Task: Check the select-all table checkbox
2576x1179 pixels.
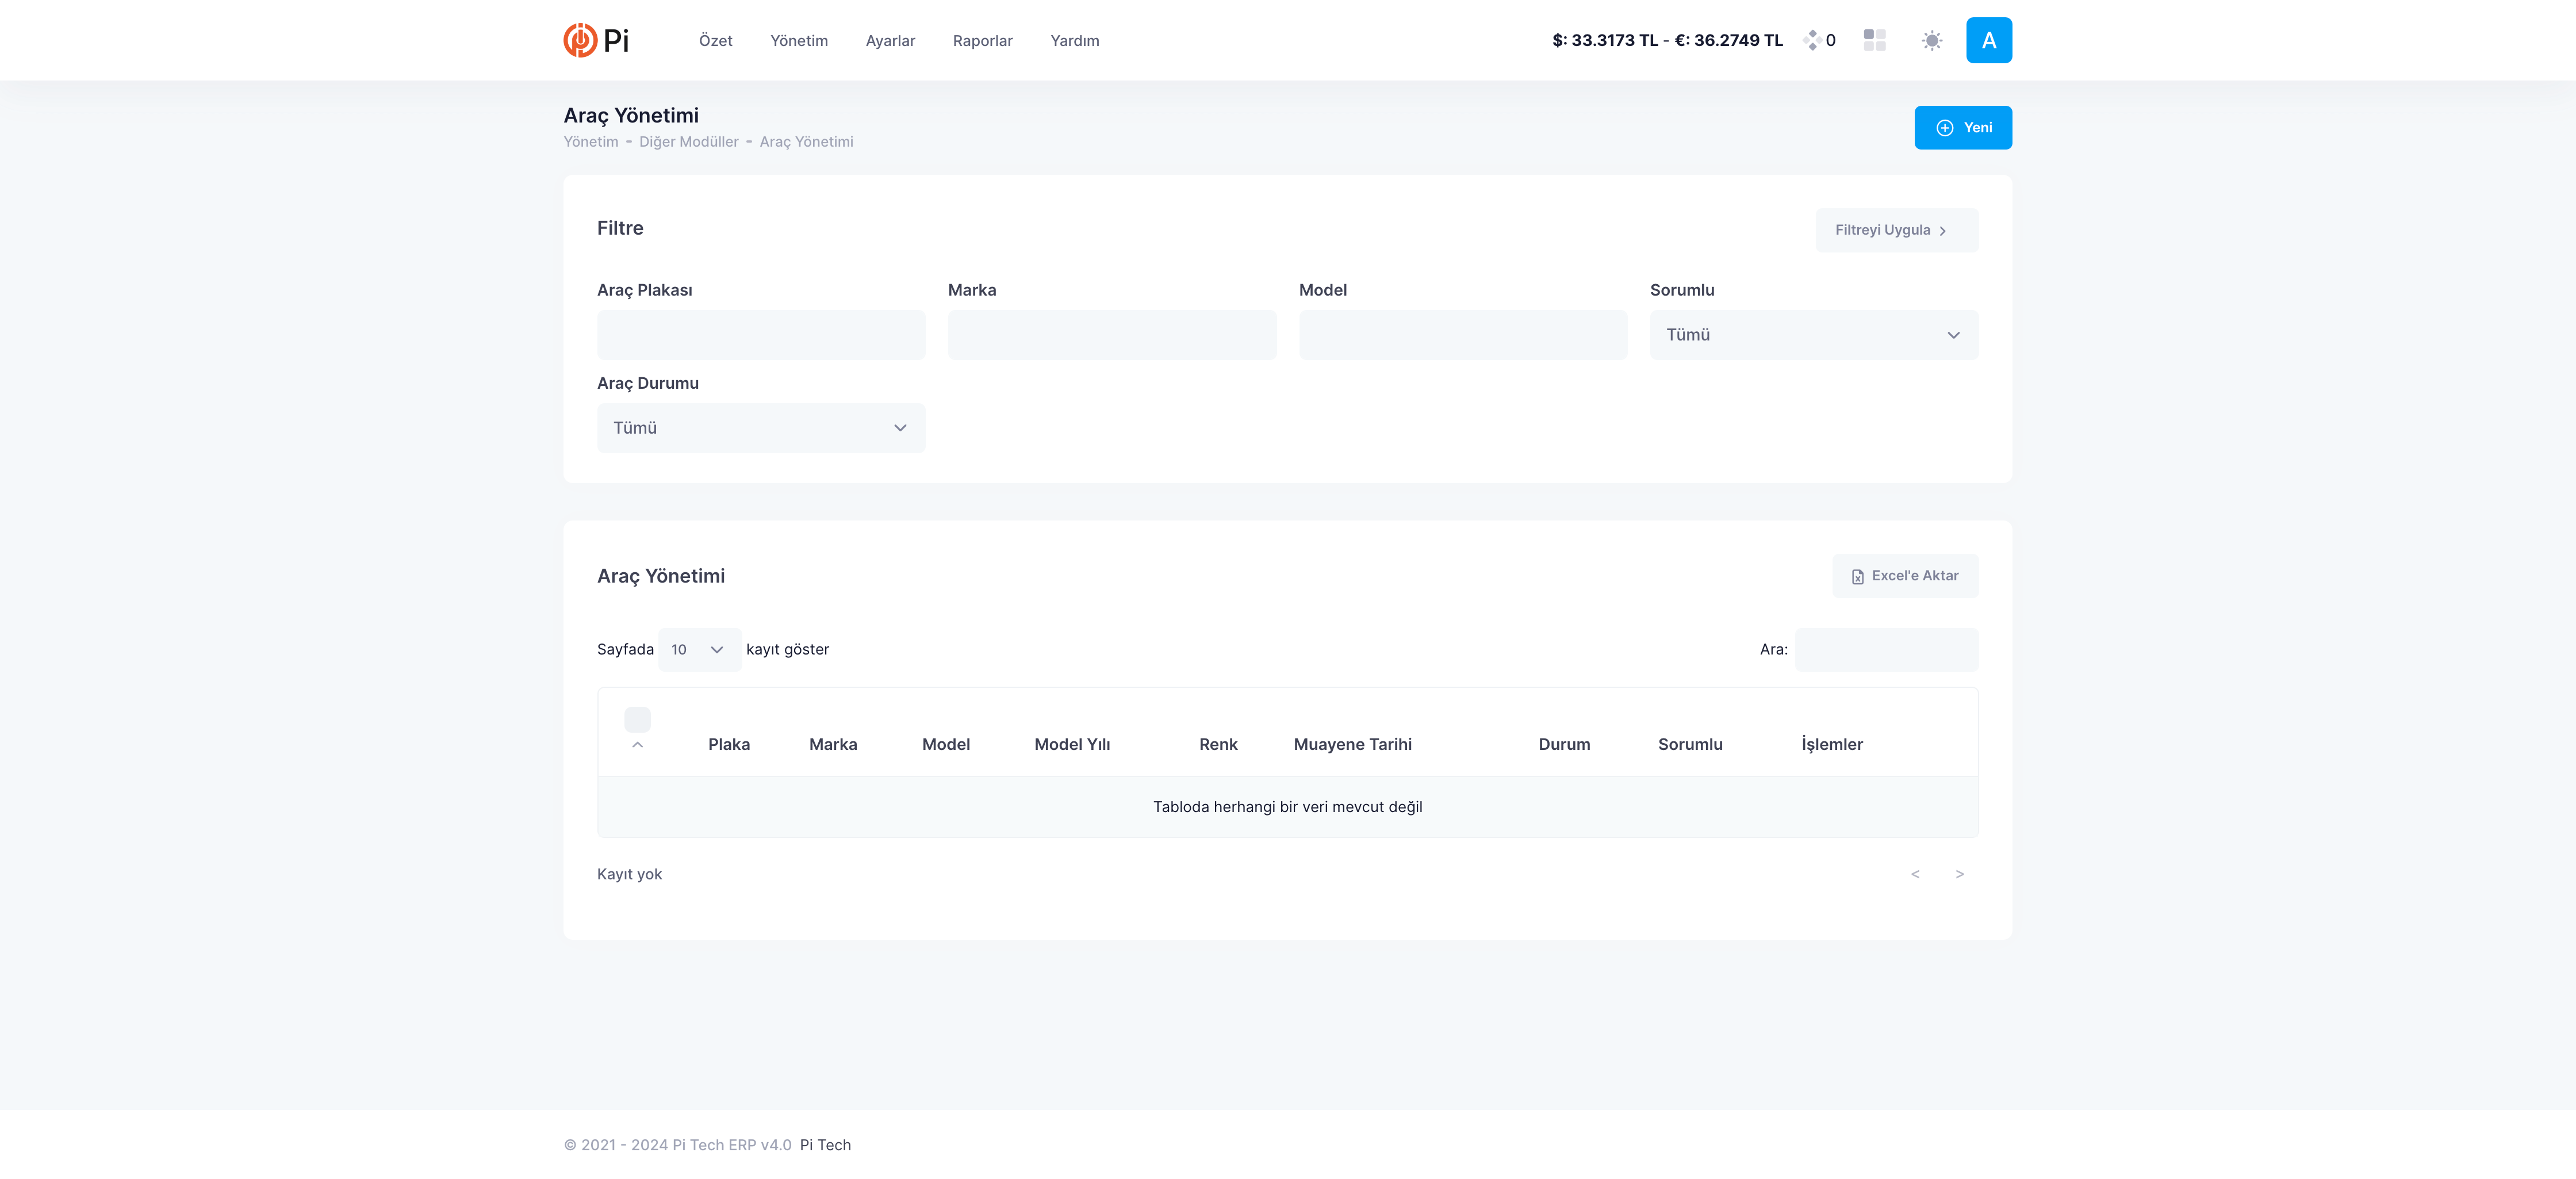Action: tap(637, 719)
